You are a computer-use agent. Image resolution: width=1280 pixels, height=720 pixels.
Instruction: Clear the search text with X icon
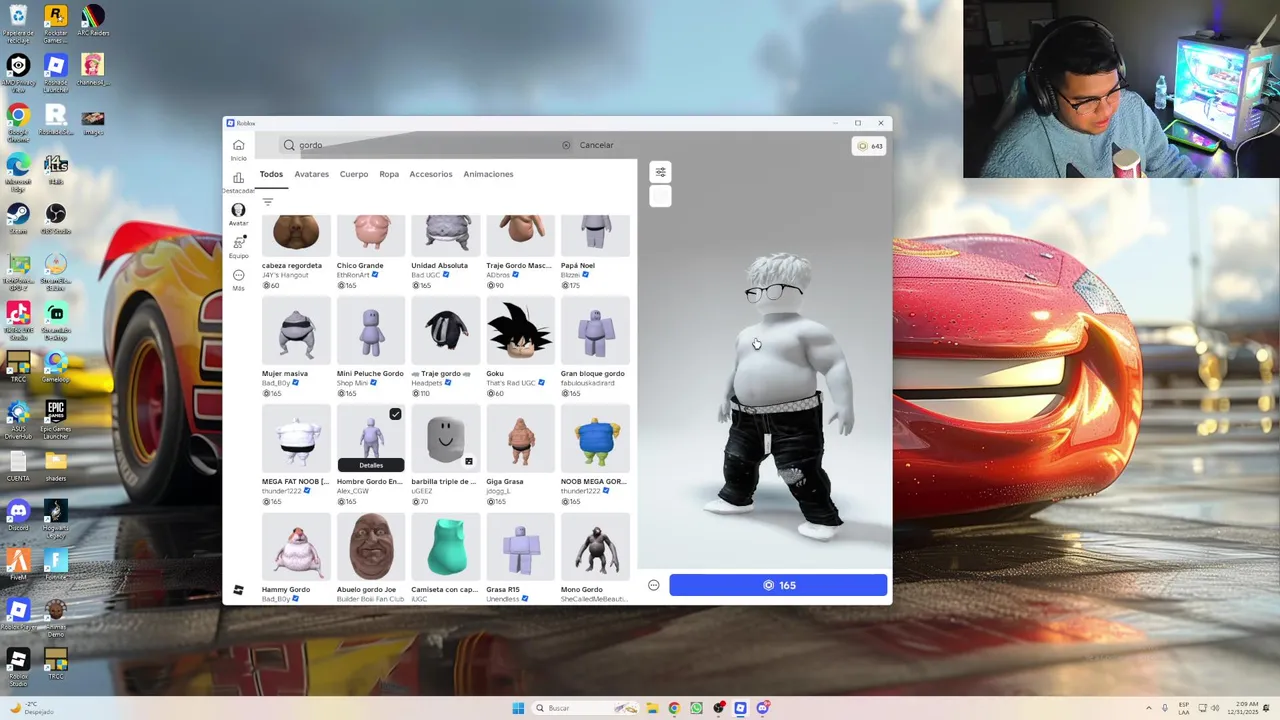566,145
